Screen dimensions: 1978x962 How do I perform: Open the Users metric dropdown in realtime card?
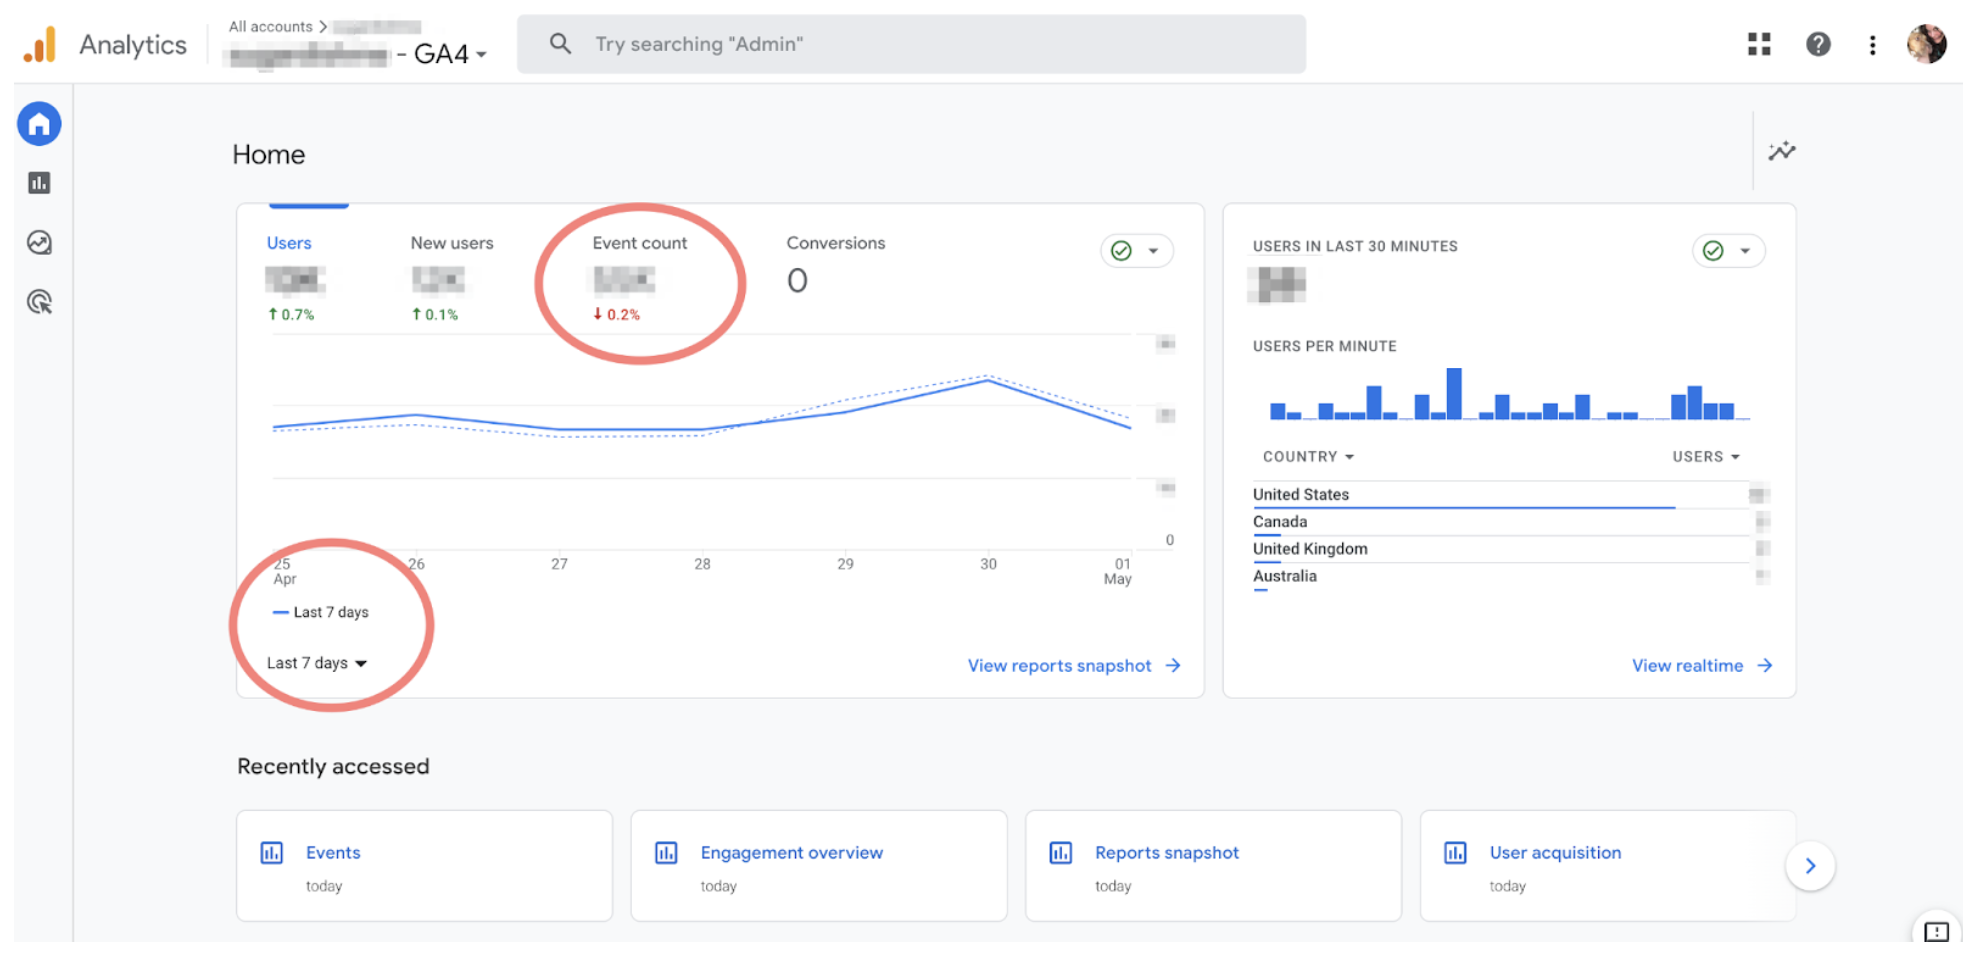1706,457
